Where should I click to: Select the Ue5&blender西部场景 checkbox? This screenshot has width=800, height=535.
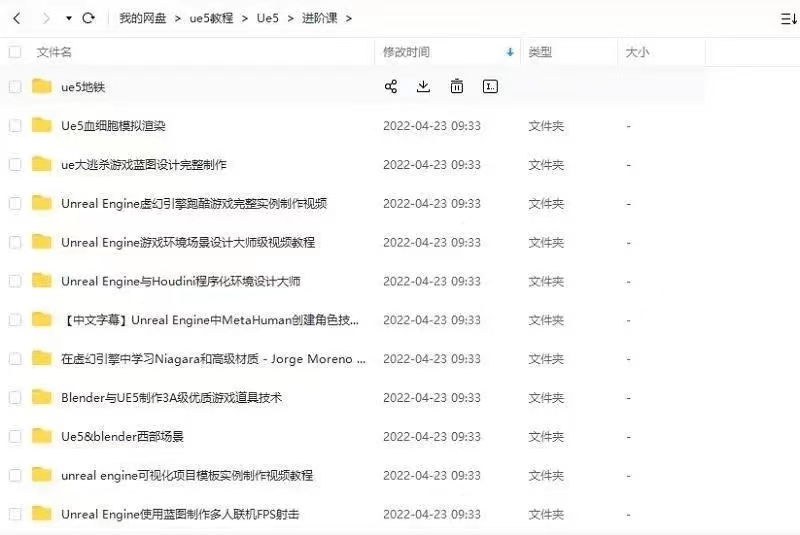15,437
